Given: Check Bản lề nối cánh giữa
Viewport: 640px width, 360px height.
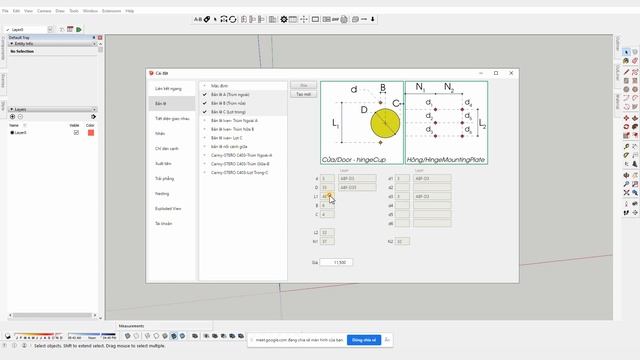Looking at the screenshot, I should (205, 147).
